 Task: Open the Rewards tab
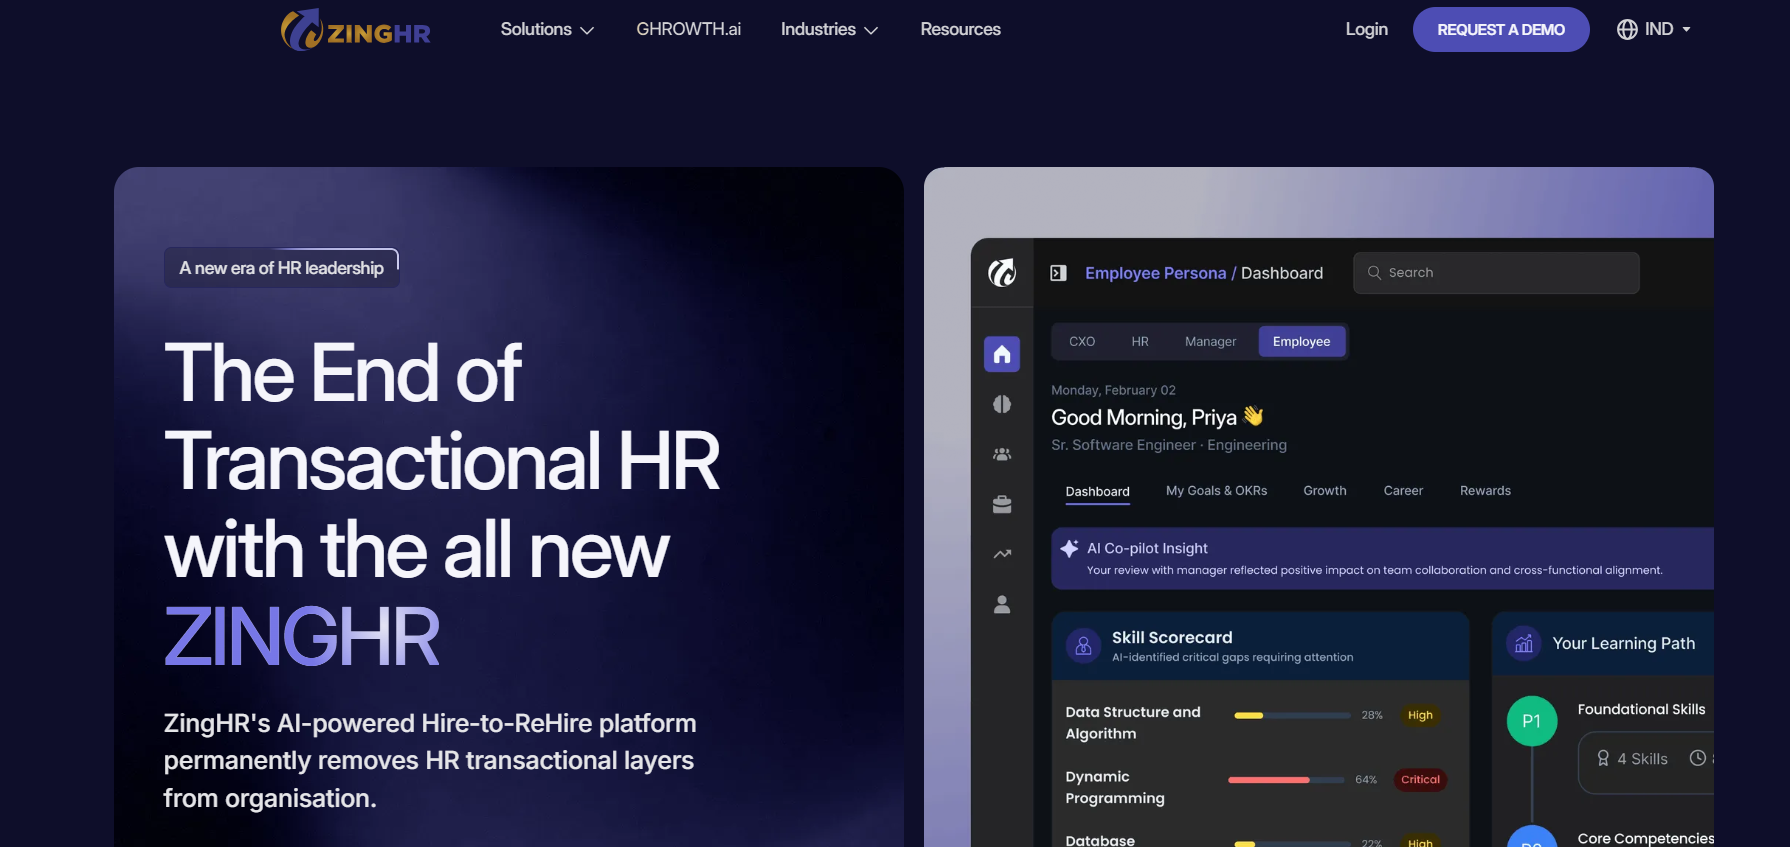click(x=1485, y=491)
